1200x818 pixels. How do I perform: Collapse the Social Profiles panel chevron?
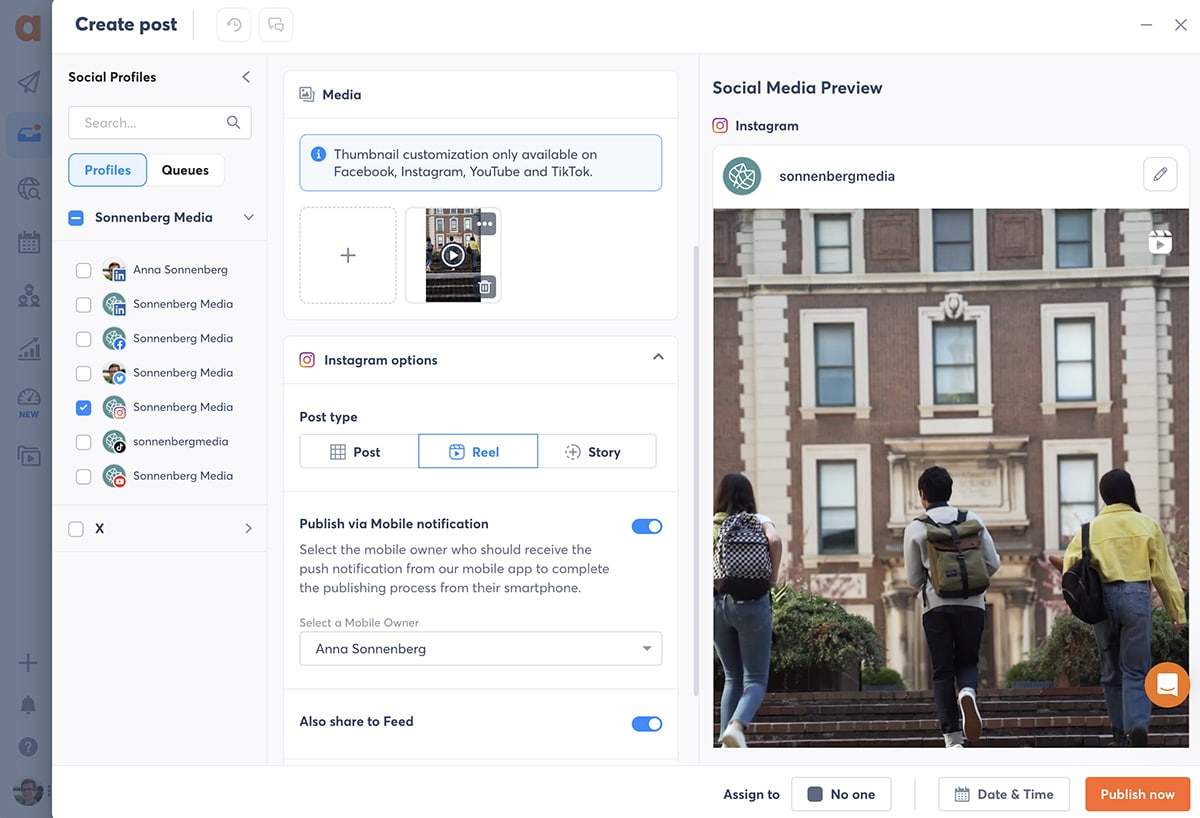click(246, 77)
